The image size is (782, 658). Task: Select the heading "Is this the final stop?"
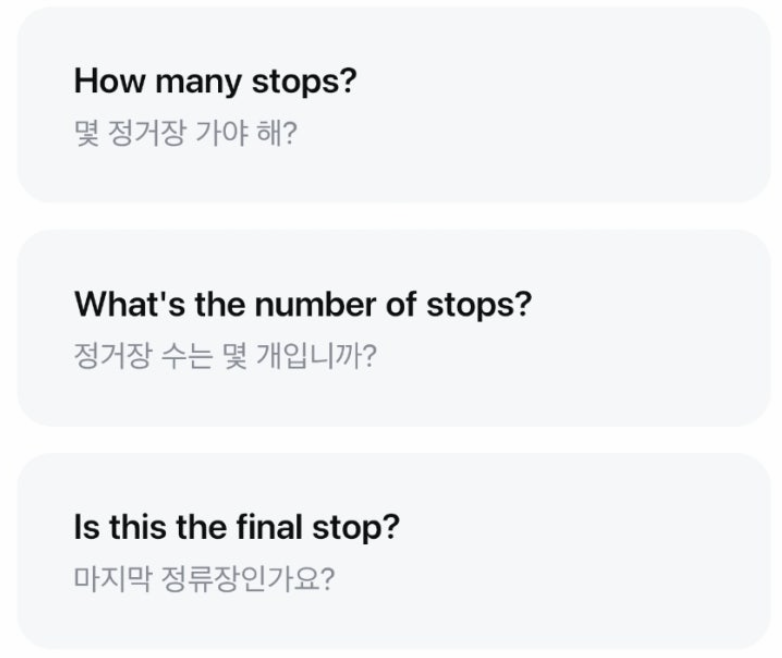tap(237, 527)
